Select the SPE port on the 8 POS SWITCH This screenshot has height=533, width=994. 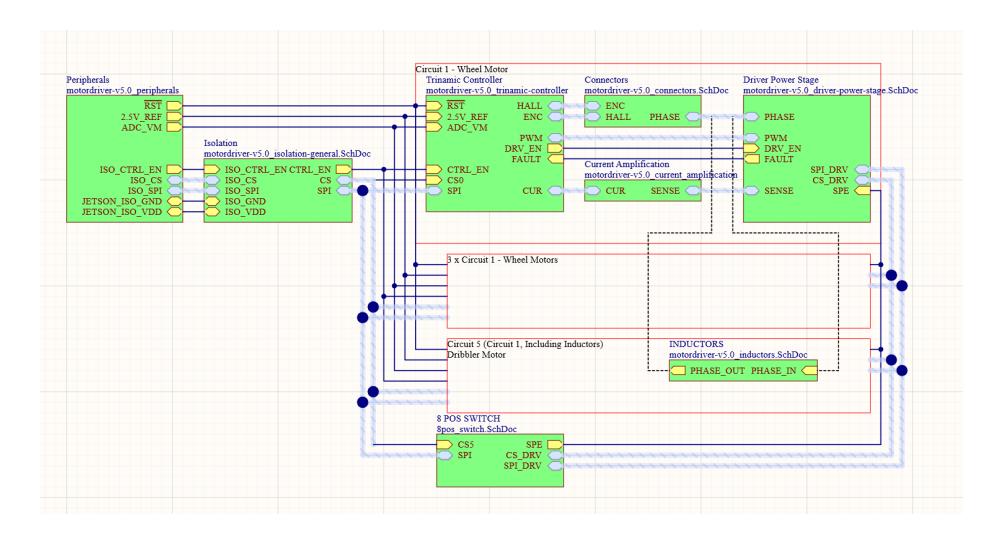point(555,445)
